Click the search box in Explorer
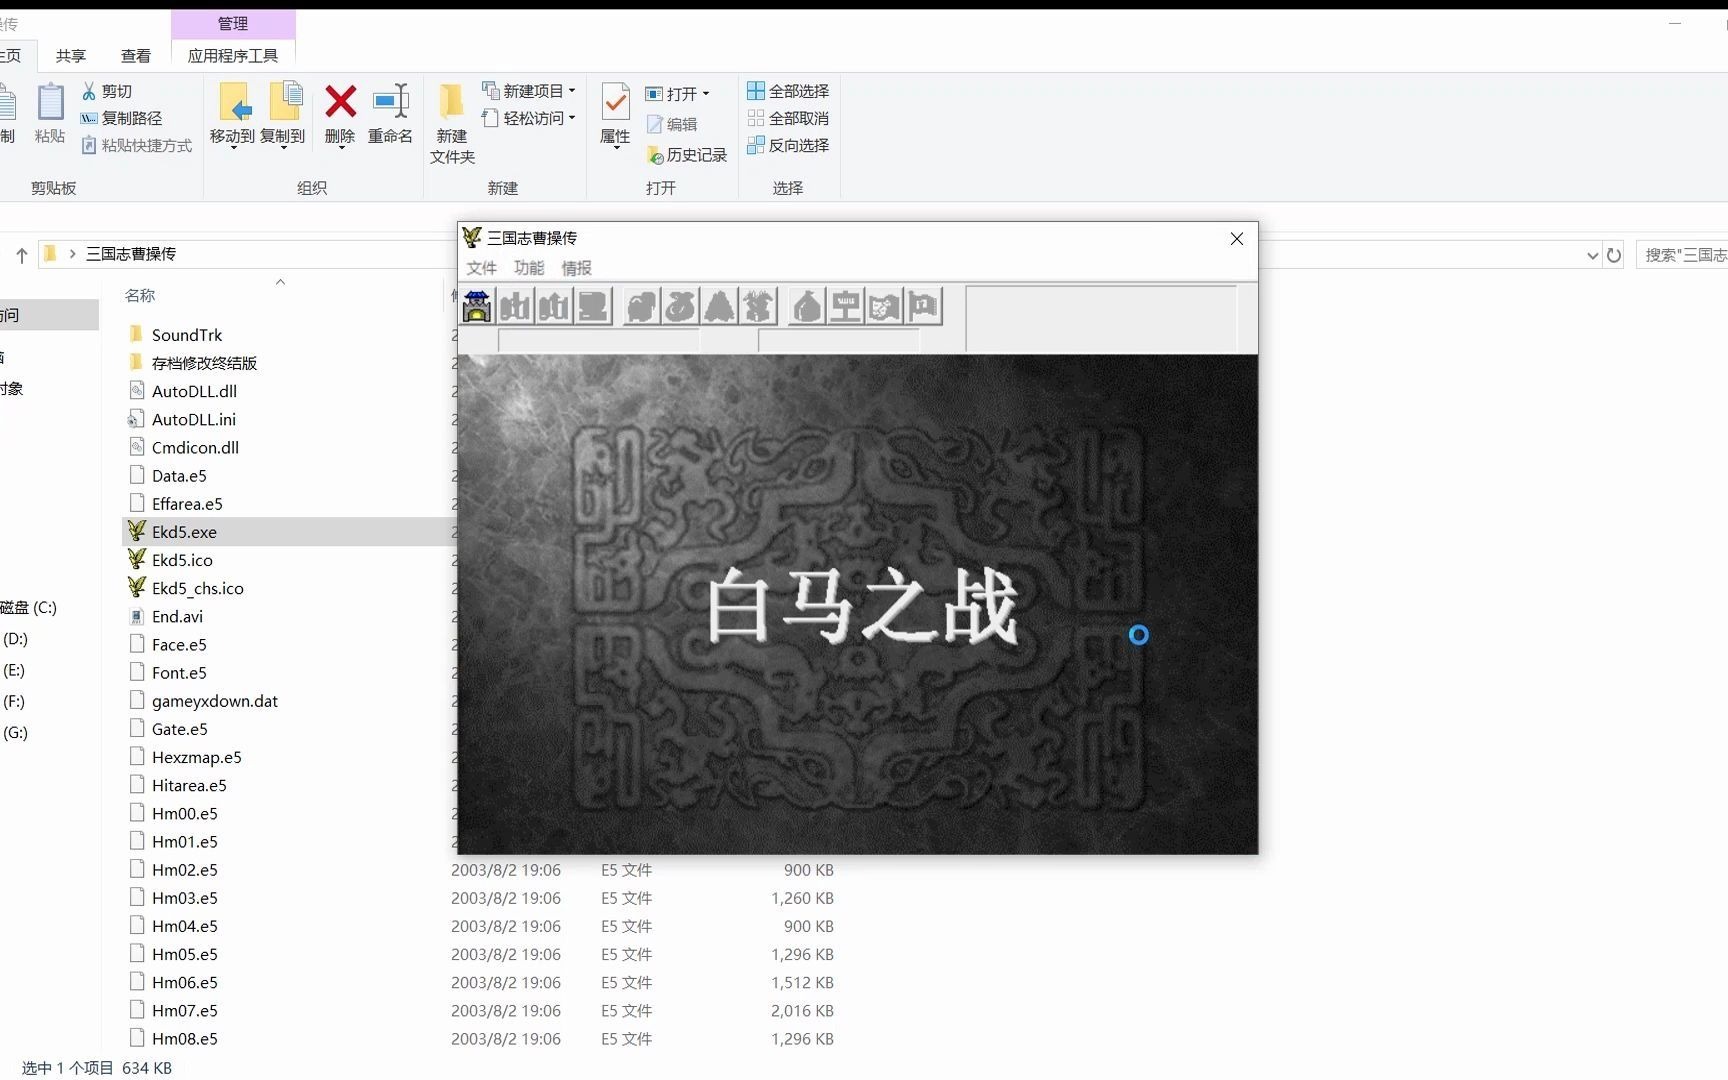This screenshot has height=1080, width=1728. point(1683,255)
